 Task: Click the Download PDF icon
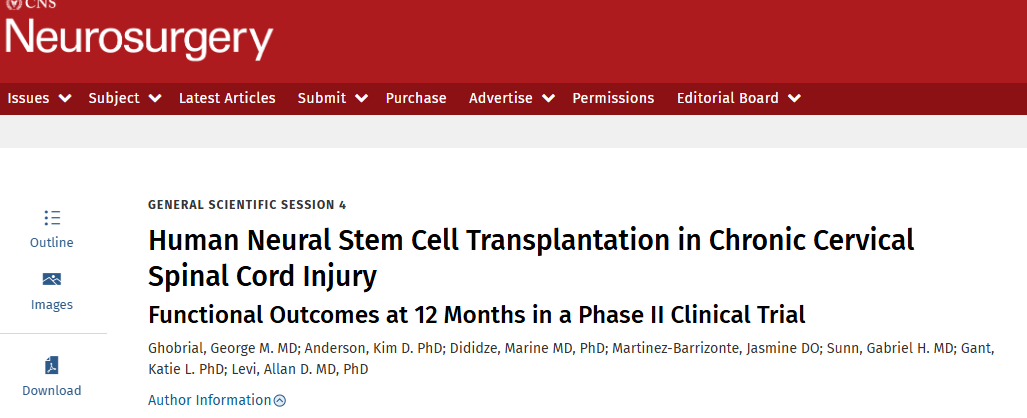[x=52, y=365]
